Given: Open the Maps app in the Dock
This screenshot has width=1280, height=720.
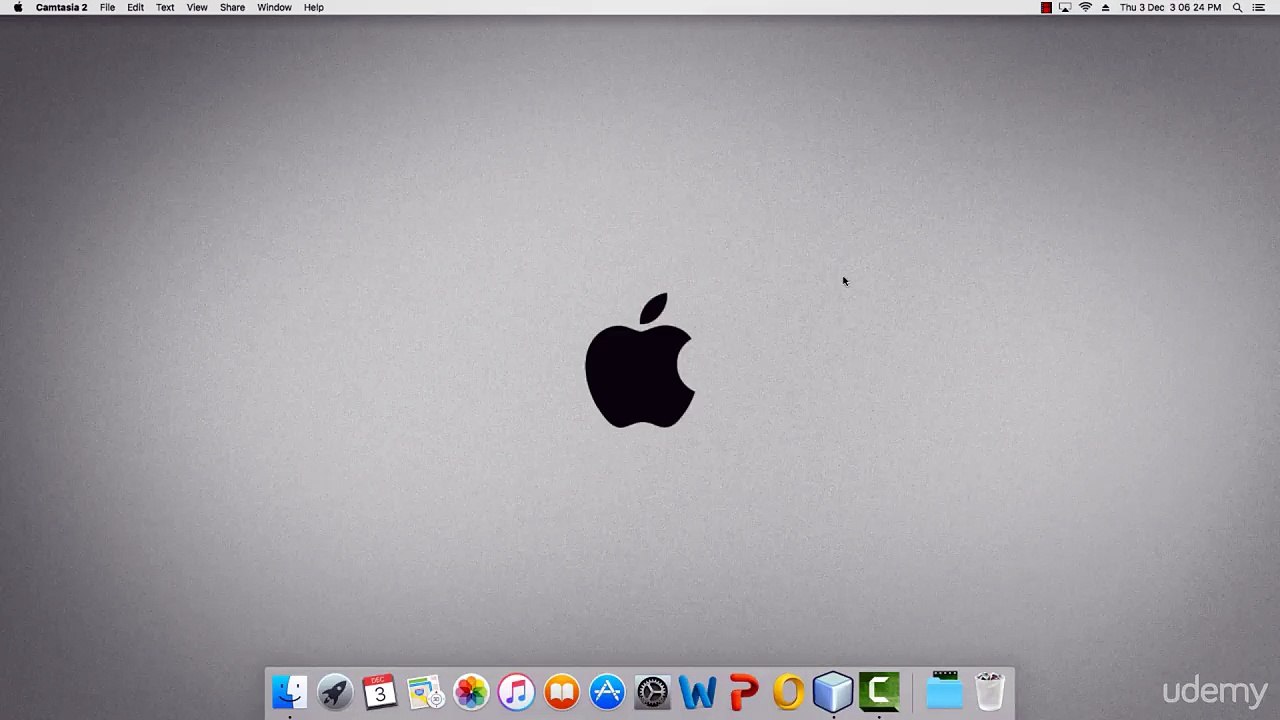Looking at the screenshot, I should click(x=425, y=692).
